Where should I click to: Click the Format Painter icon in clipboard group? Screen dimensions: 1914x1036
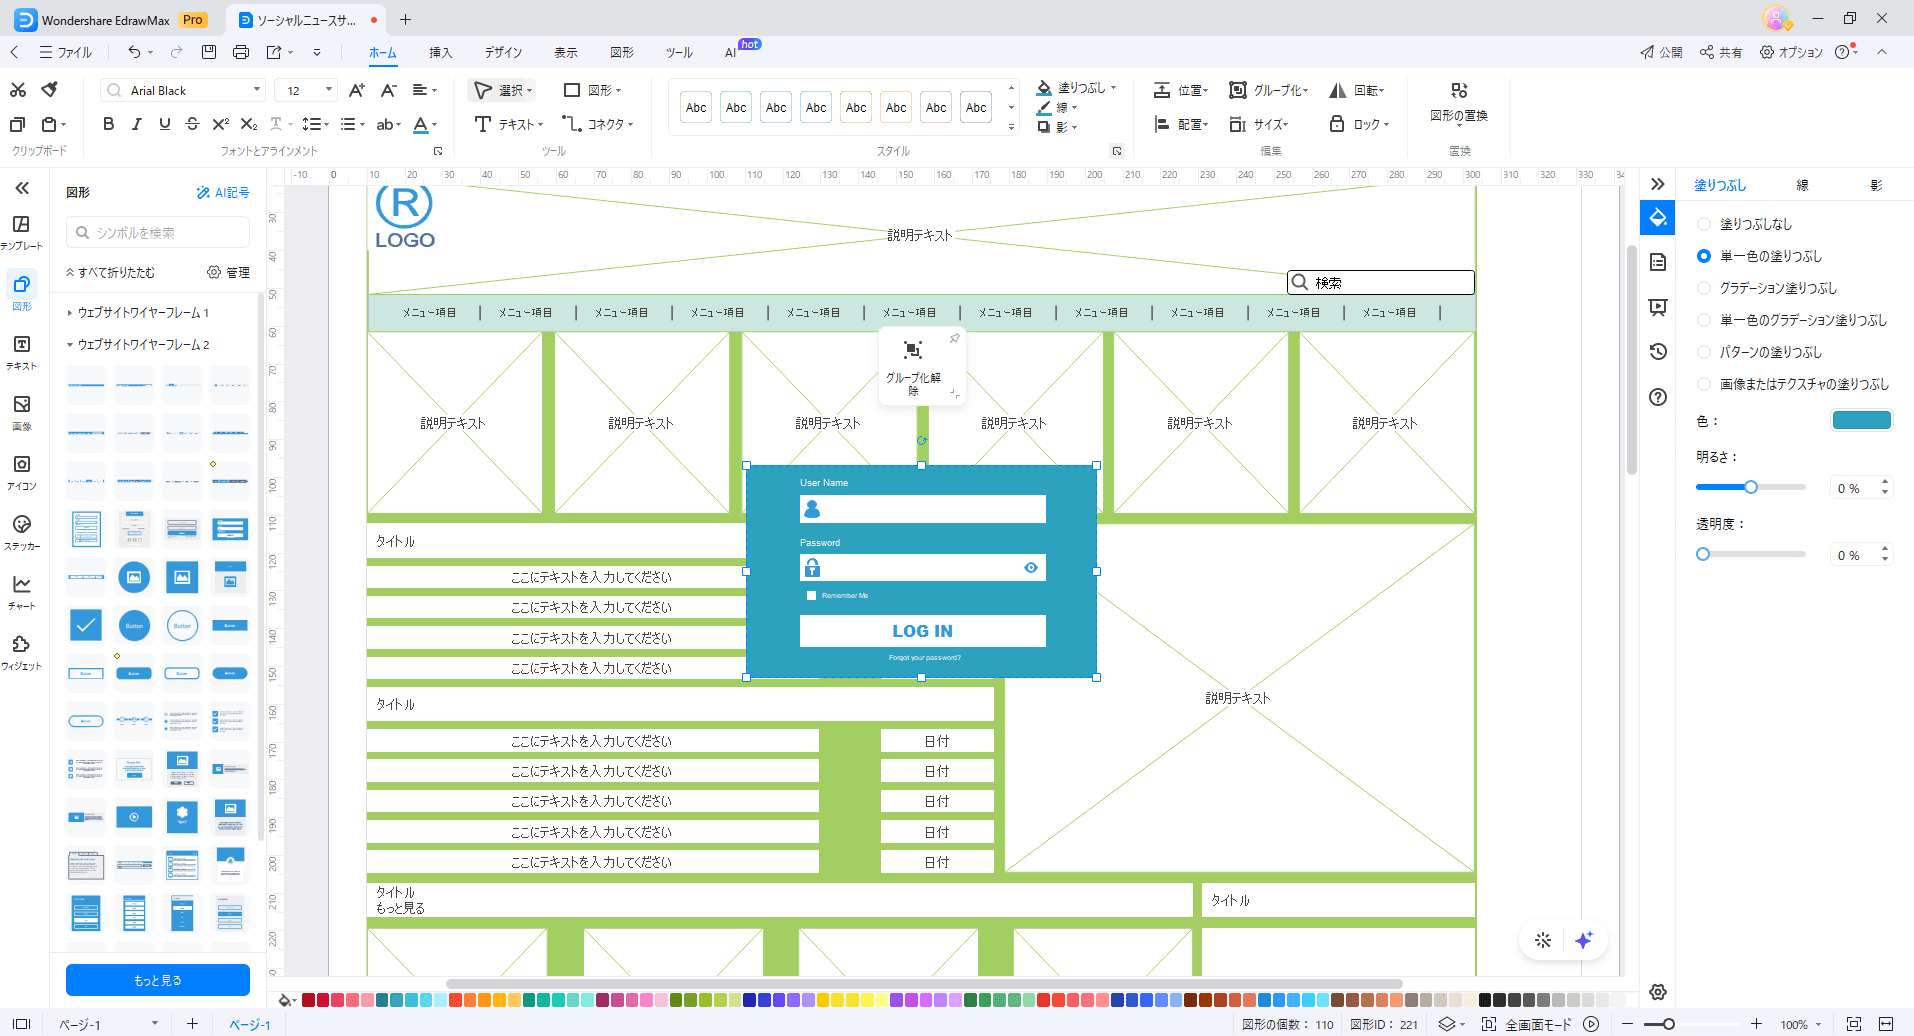[x=49, y=90]
